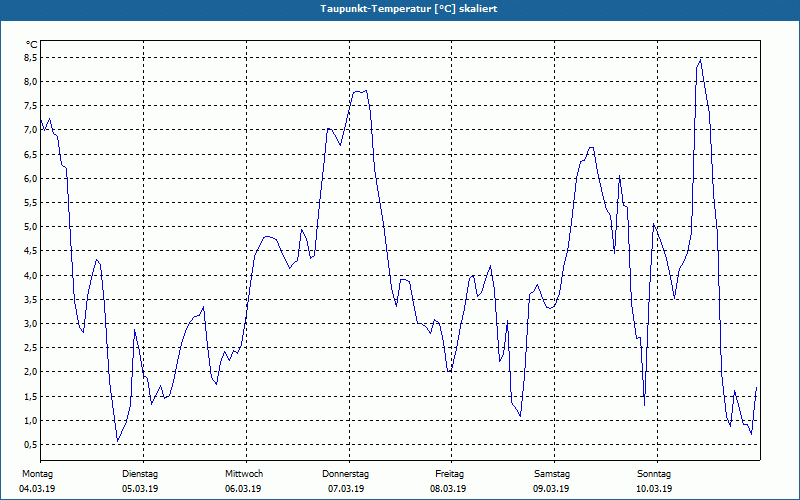Select the 0,5 y-axis value
The height and width of the screenshot is (500, 800).
coord(32,444)
